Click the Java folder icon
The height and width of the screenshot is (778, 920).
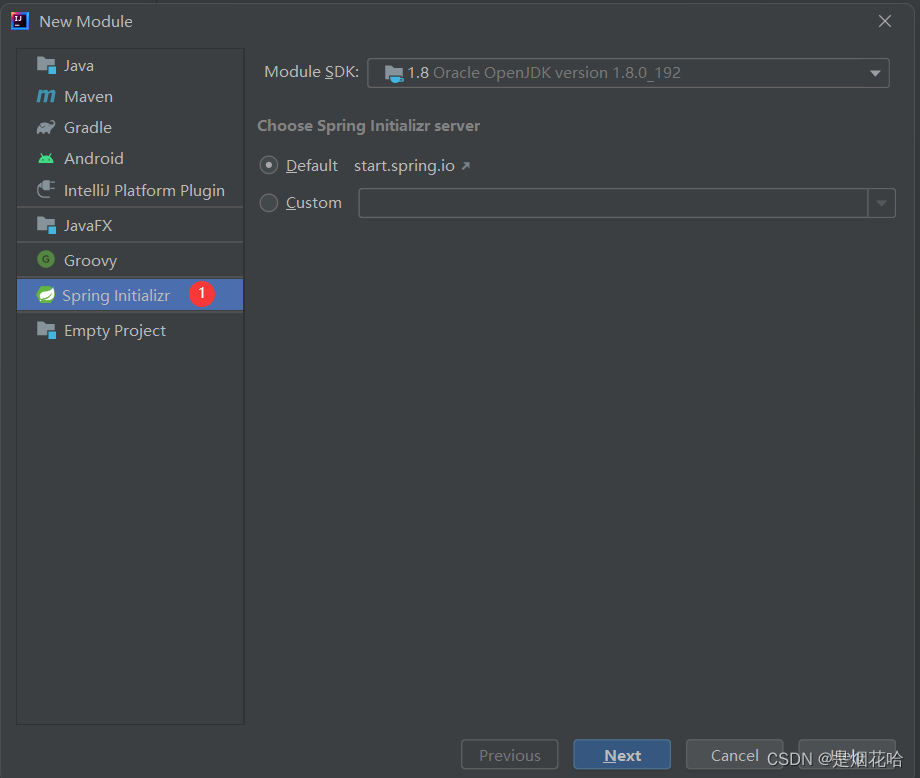46,65
